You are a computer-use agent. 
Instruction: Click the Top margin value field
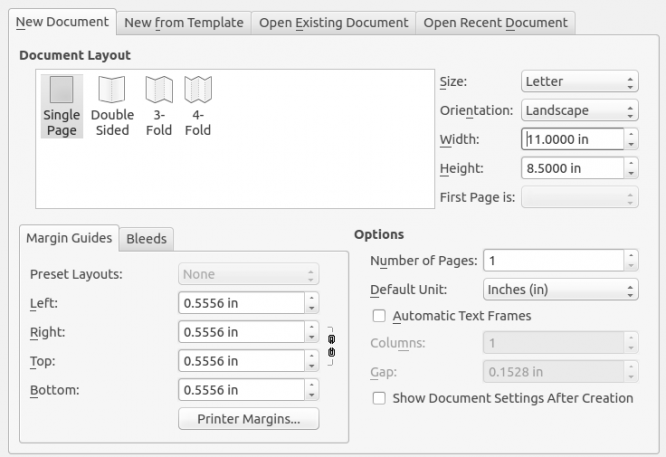tap(240, 361)
